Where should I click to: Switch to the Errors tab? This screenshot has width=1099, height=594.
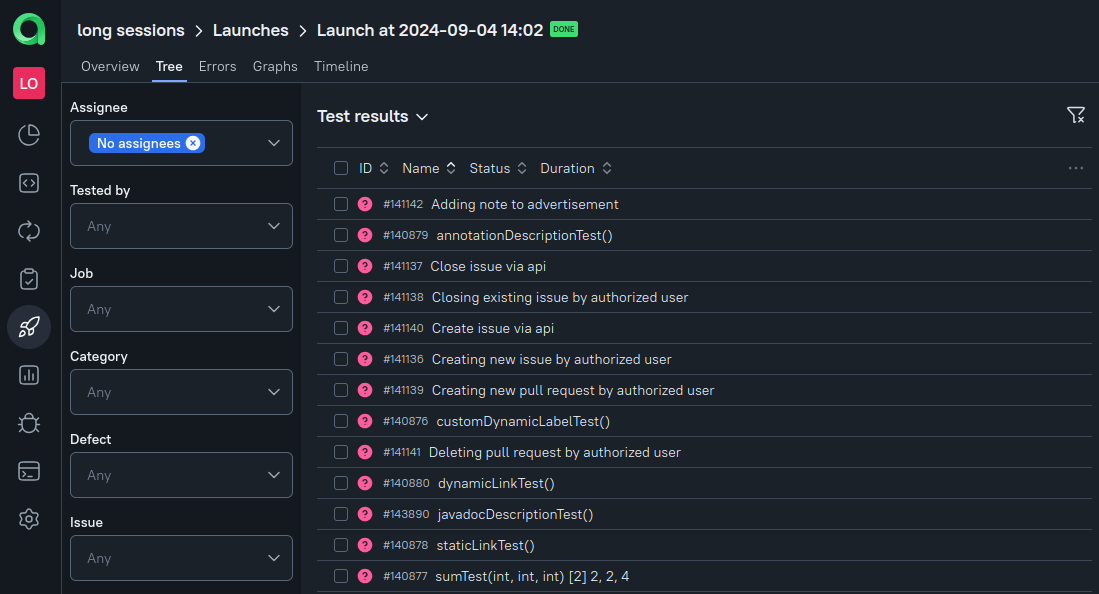coord(217,66)
